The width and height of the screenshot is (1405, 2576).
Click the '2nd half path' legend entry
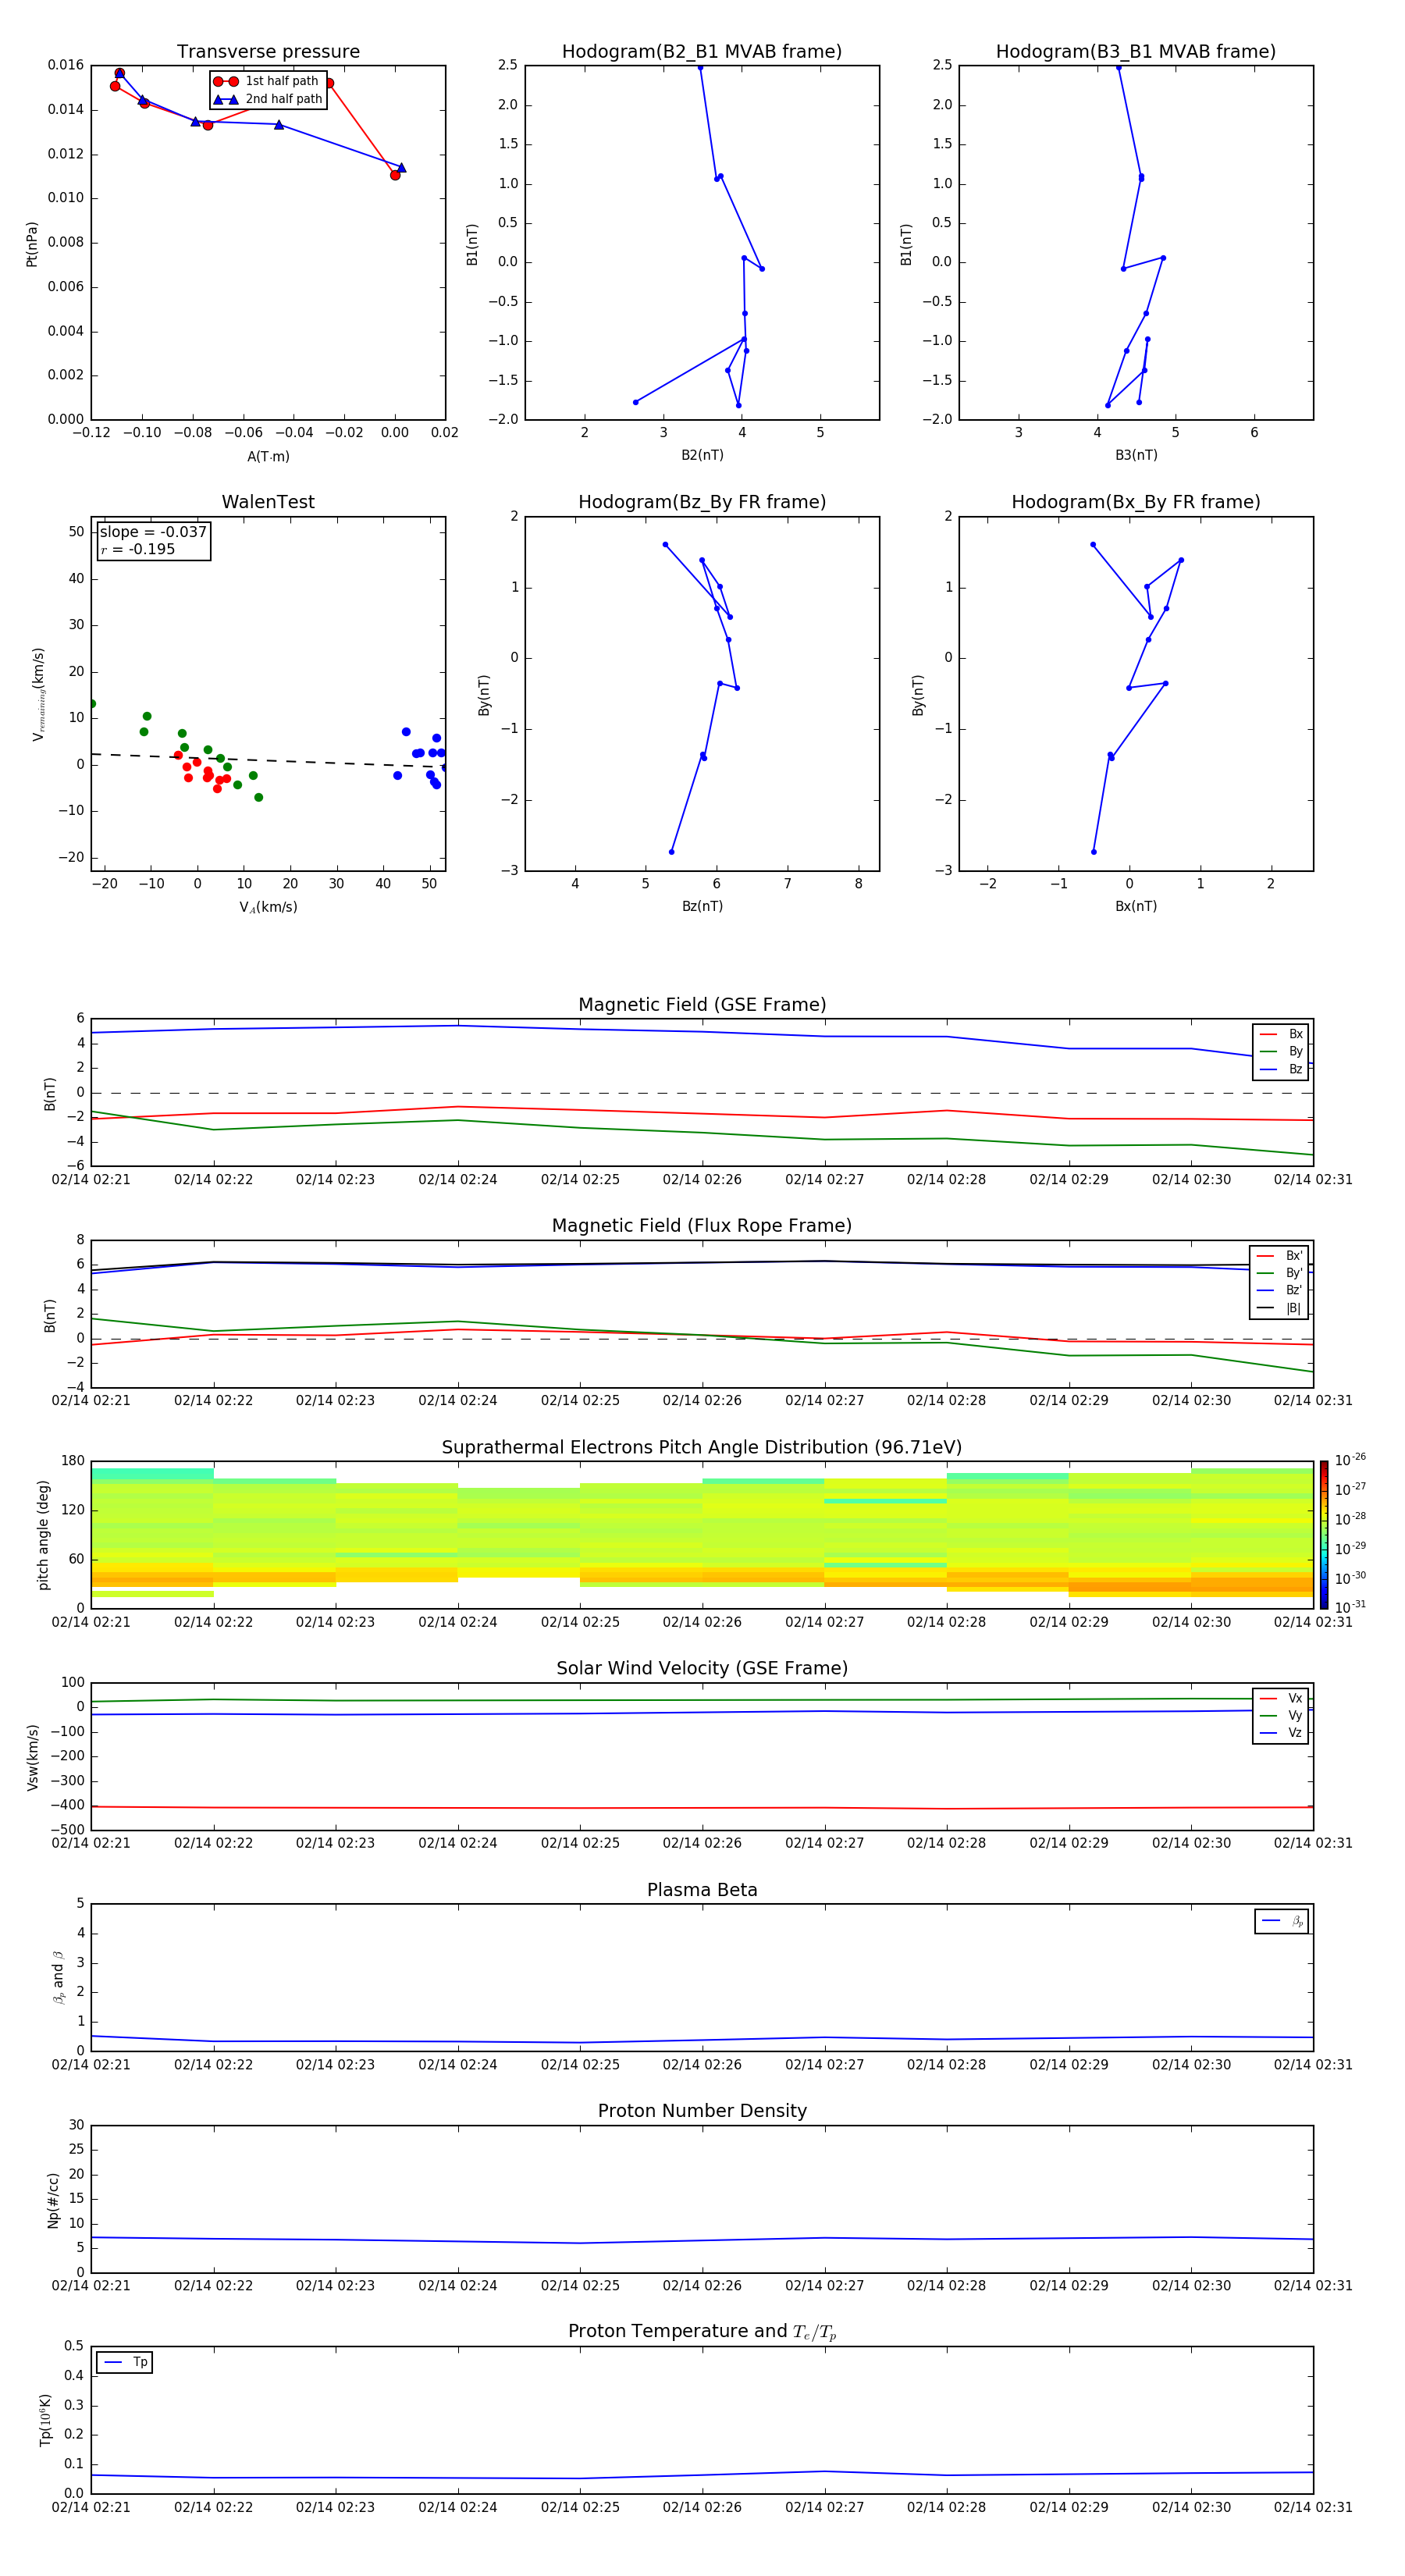[x=268, y=99]
